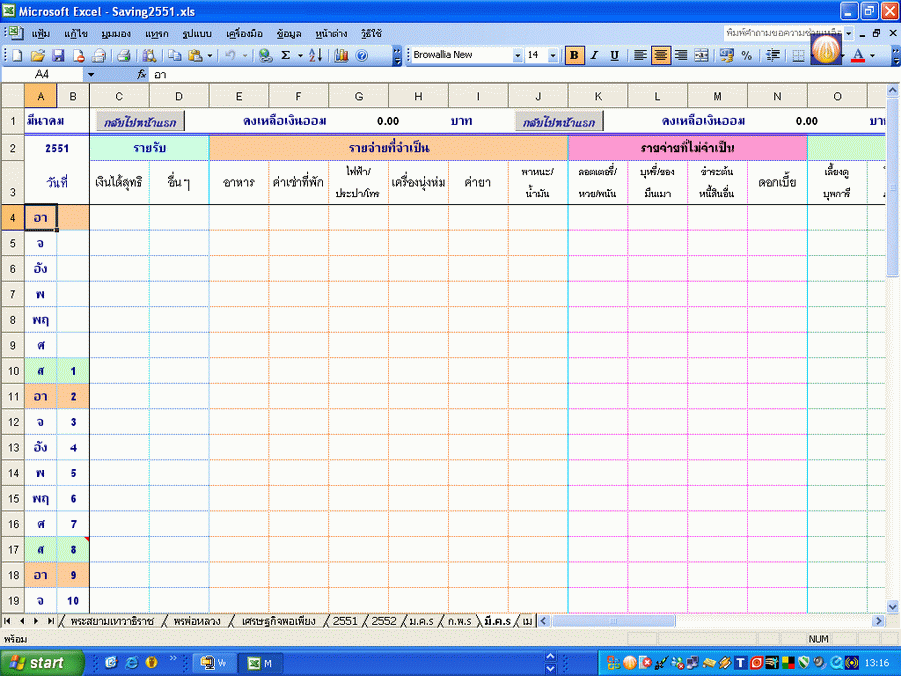Switch to the 2552 sheet tab
Image resolution: width=901 pixels, height=676 pixels.
(384, 621)
